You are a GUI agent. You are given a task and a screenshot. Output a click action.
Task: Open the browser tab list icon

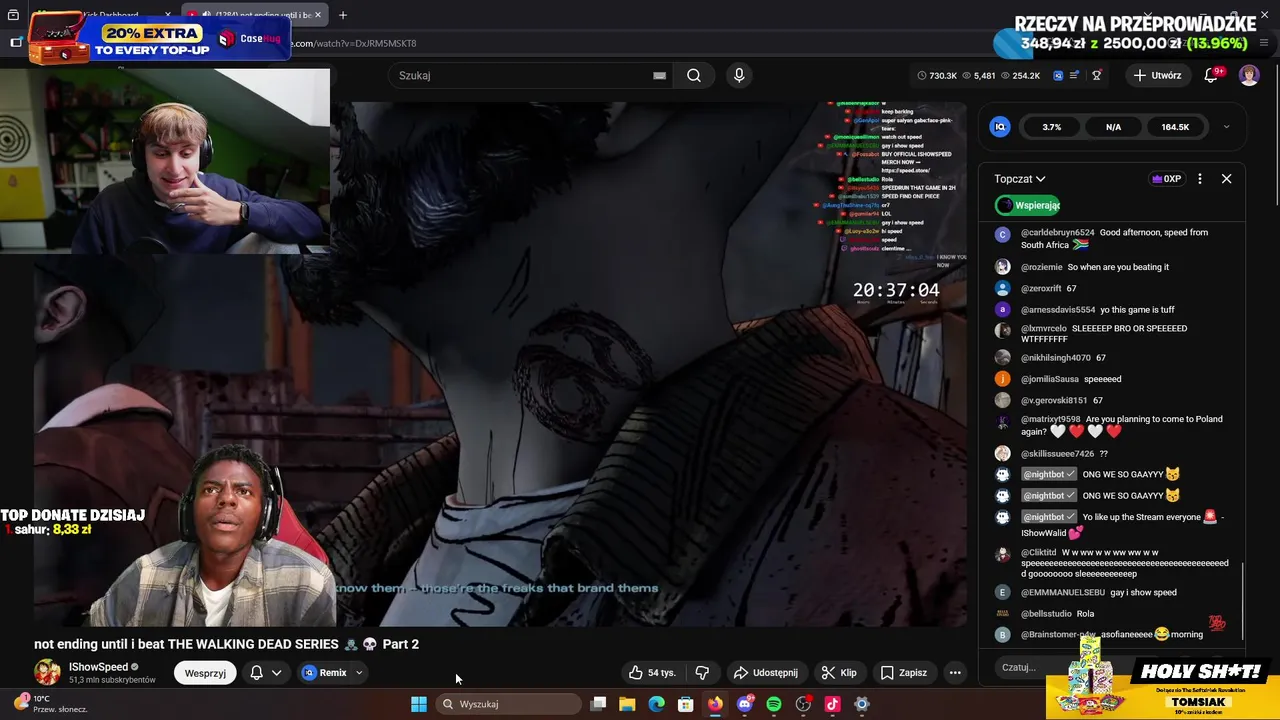[13, 15]
